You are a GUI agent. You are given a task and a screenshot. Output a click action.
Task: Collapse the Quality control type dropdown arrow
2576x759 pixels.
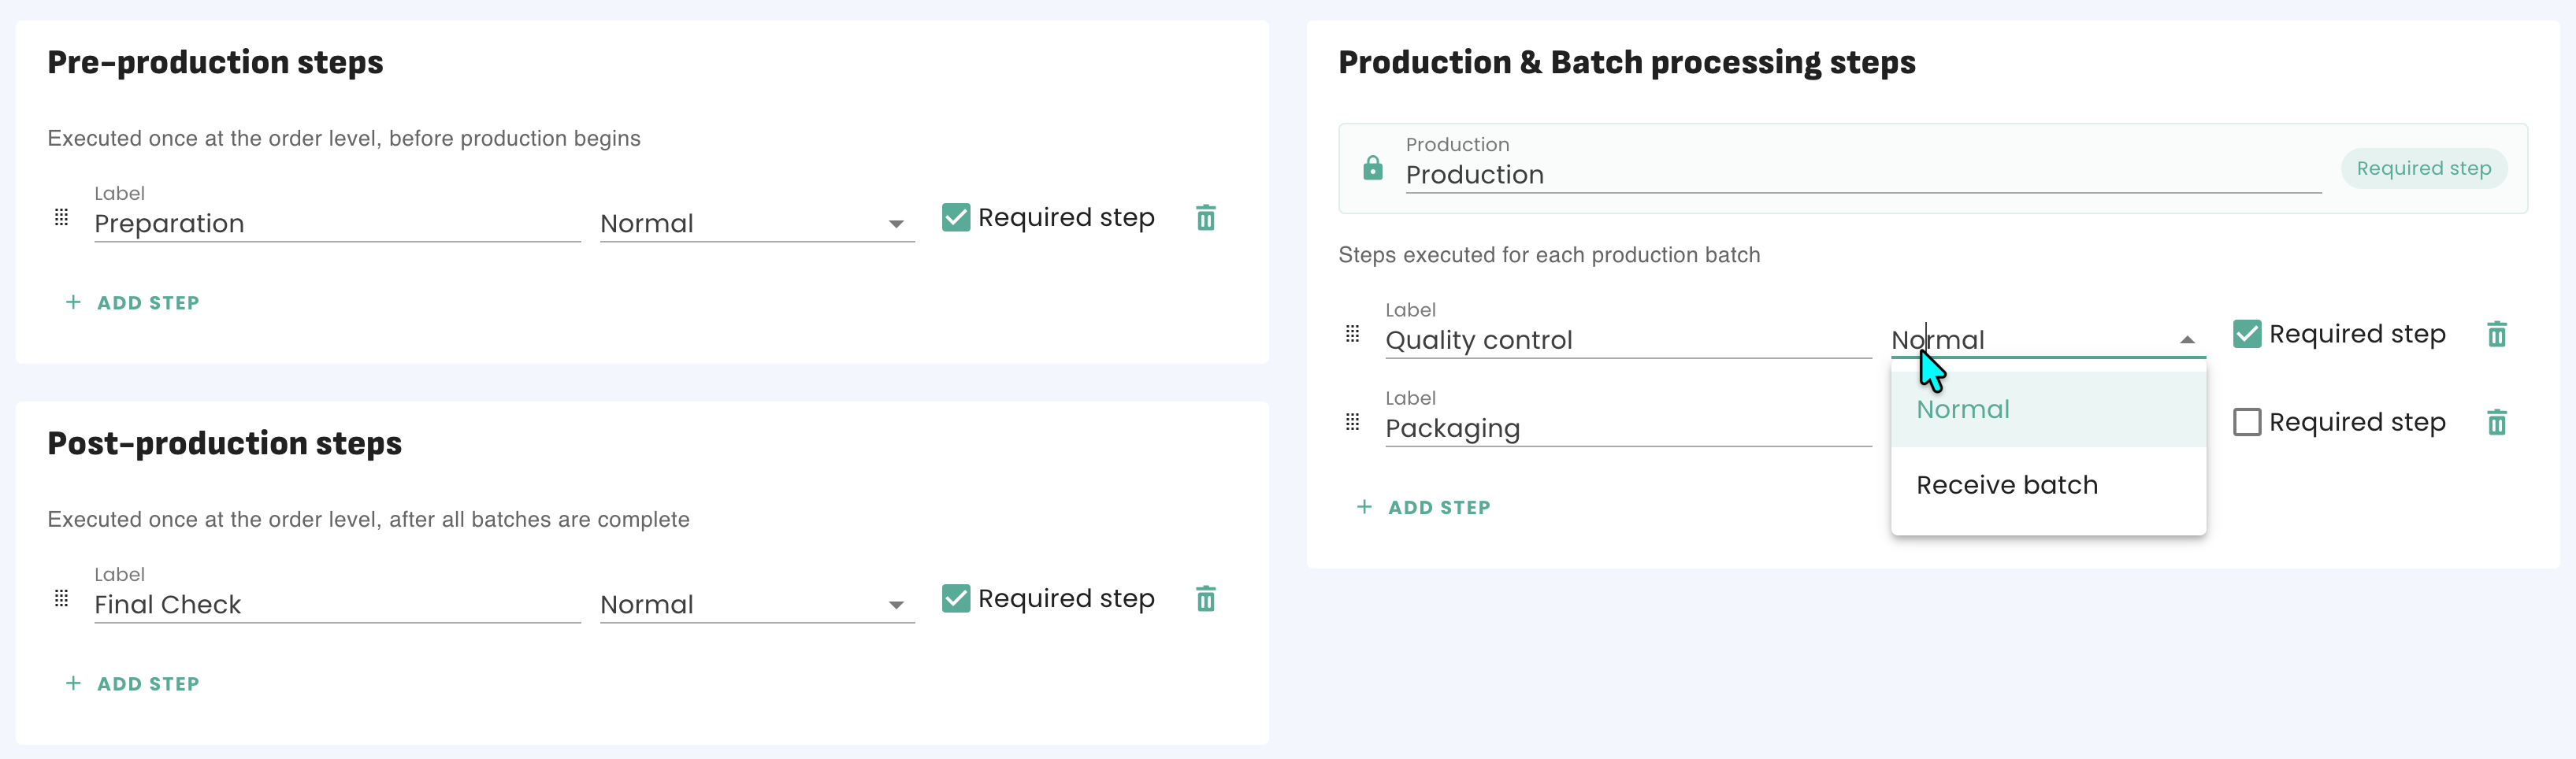pos(2187,340)
